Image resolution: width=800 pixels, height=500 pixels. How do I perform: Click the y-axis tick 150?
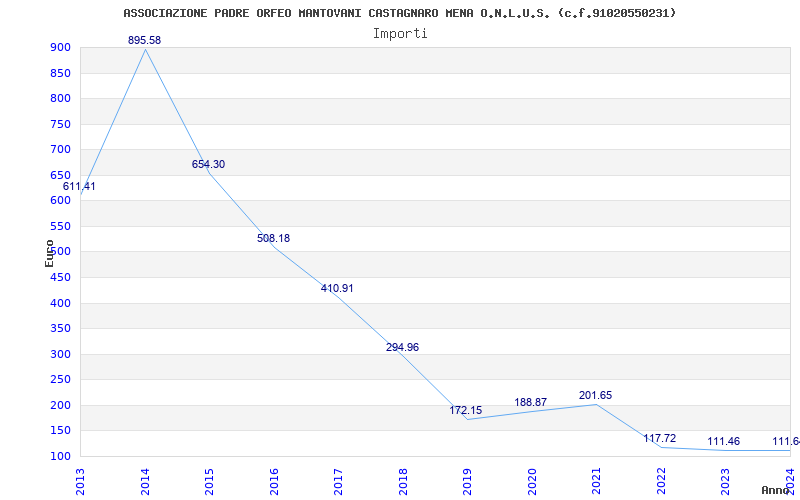(60, 431)
